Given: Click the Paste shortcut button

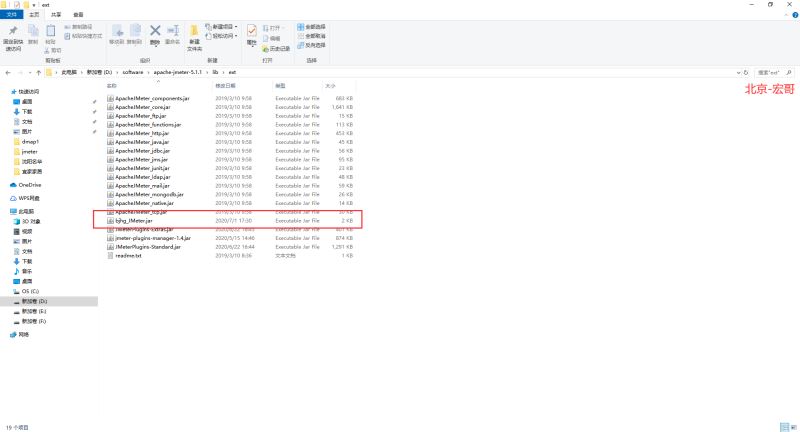Looking at the screenshot, I should (x=83, y=36).
